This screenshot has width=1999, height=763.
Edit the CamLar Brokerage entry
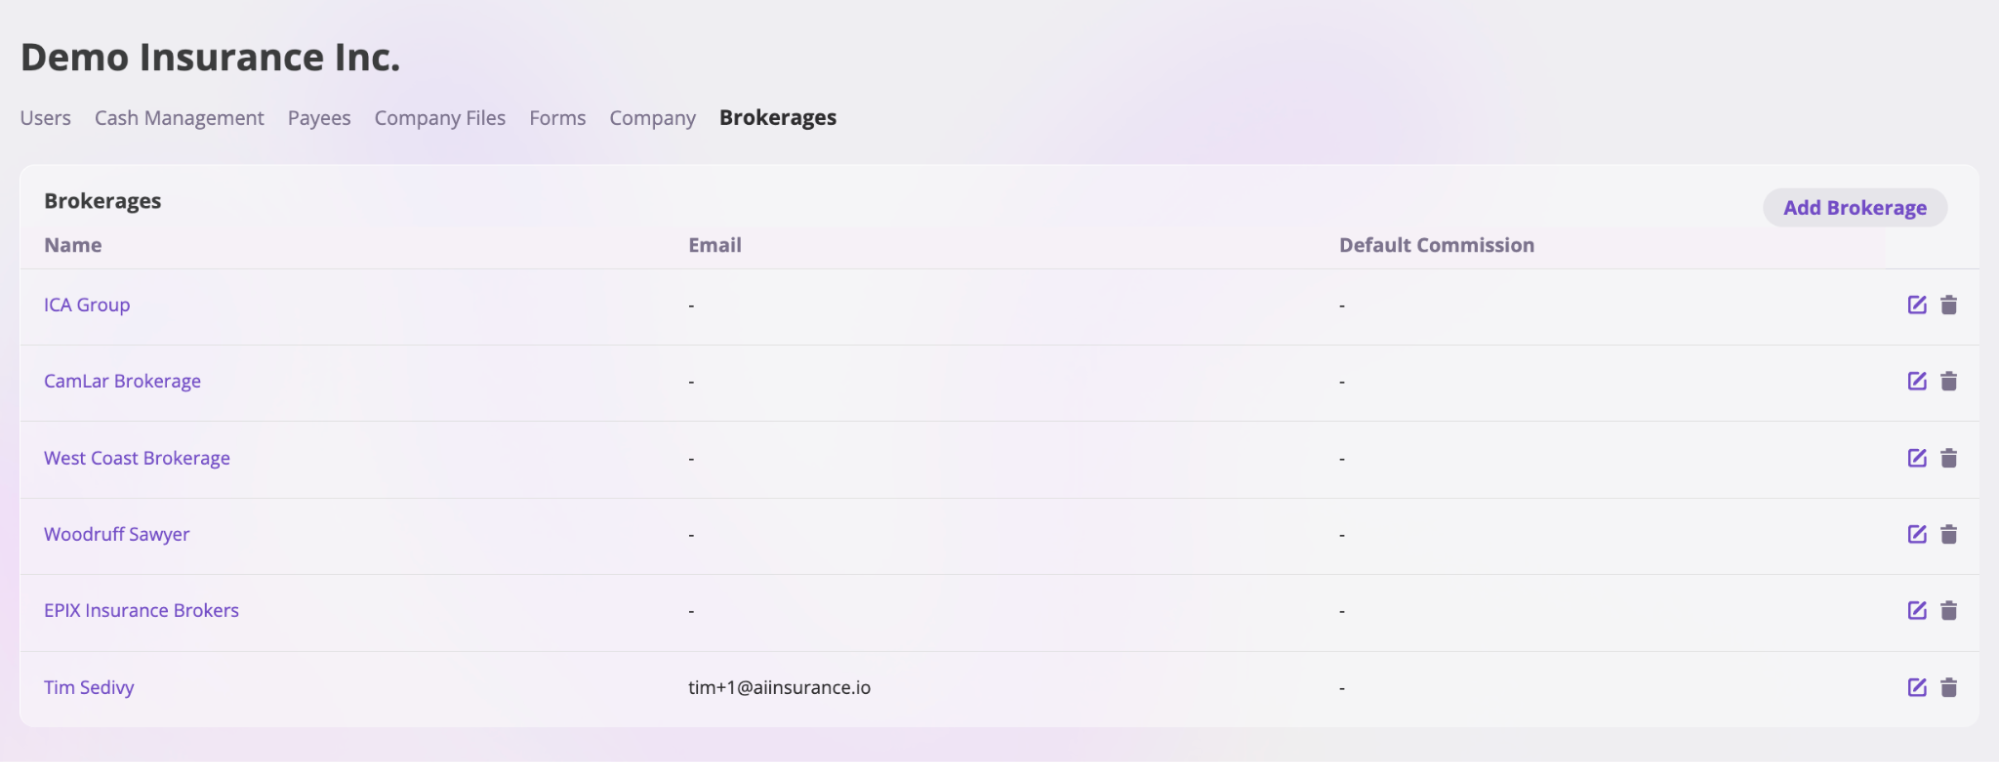coord(1916,381)
